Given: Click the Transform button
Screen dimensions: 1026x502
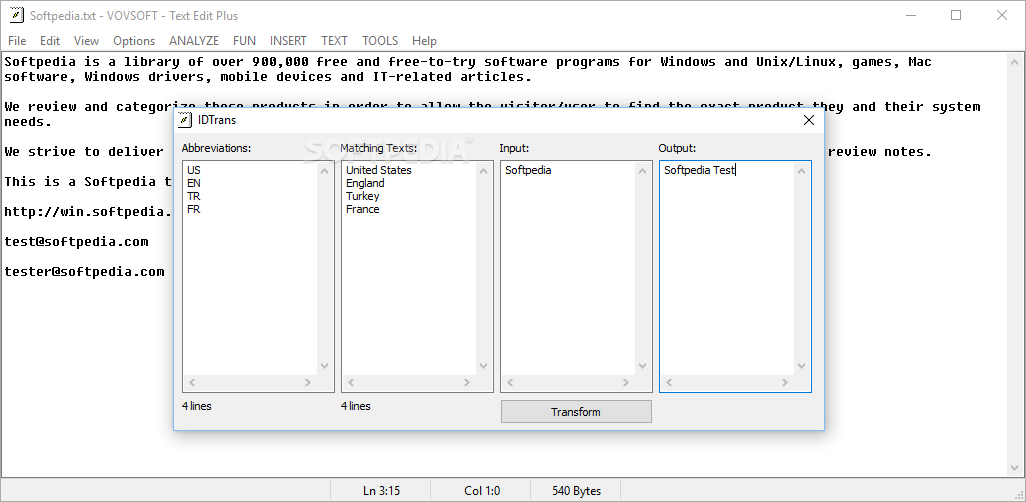Looking at the screenshot, I should (576, 412).
